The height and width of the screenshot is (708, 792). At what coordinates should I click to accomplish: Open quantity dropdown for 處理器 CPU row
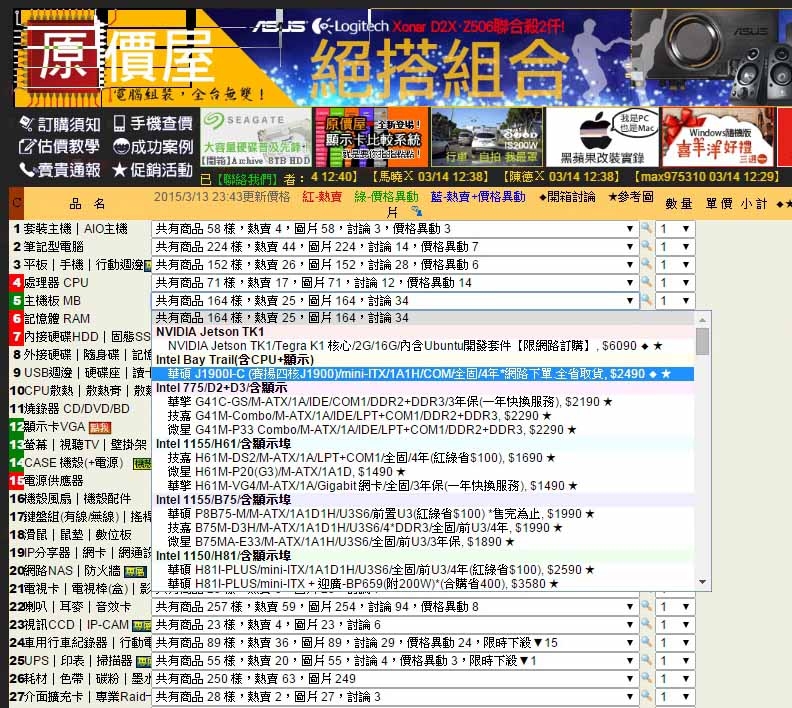(675, 282)
